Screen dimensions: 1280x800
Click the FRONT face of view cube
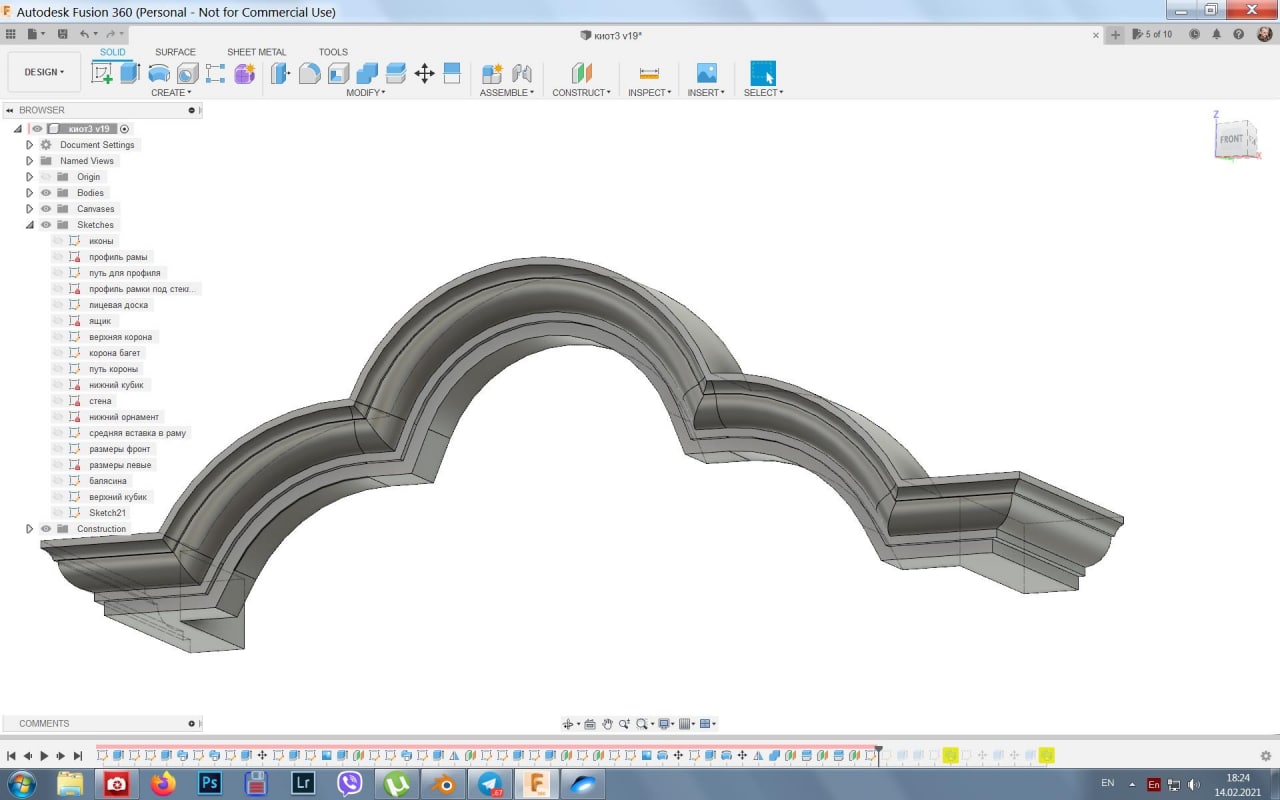coord(1232,139)
